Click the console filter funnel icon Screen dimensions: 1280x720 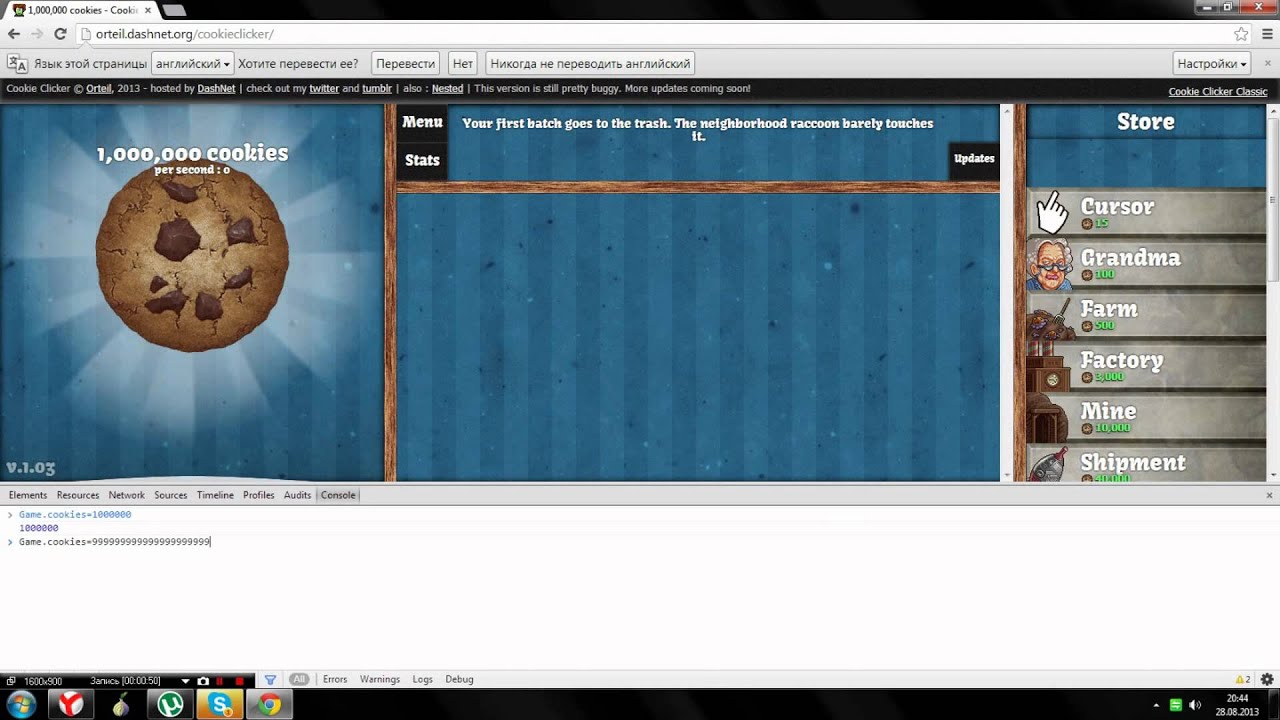click(x=270, y=679)
